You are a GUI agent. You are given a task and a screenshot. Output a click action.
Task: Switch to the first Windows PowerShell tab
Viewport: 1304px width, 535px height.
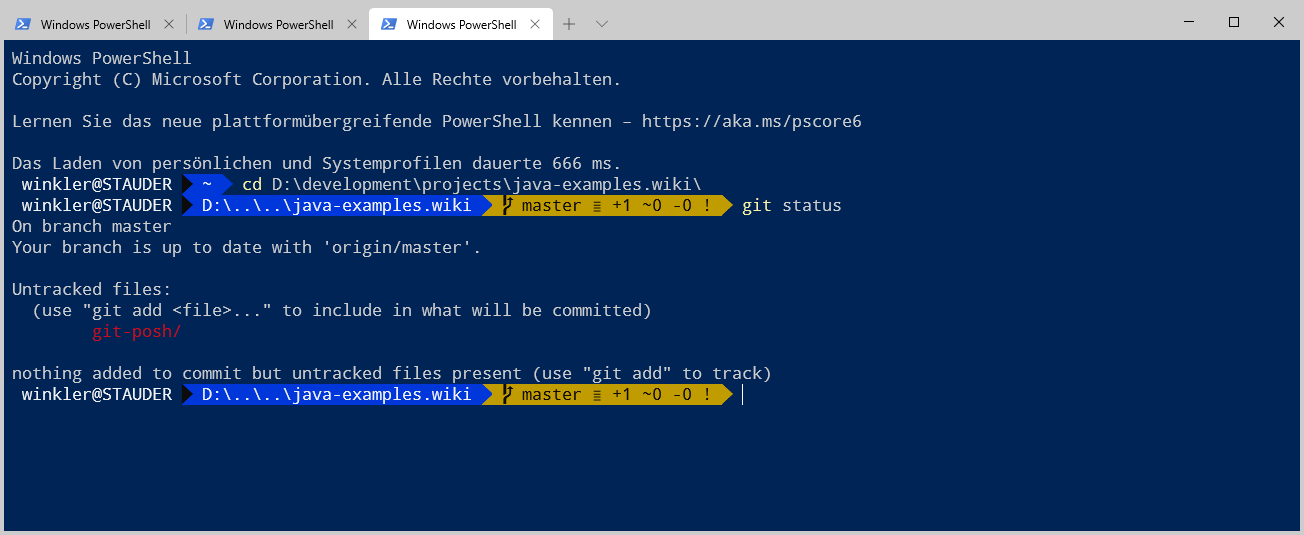[95, 24]
